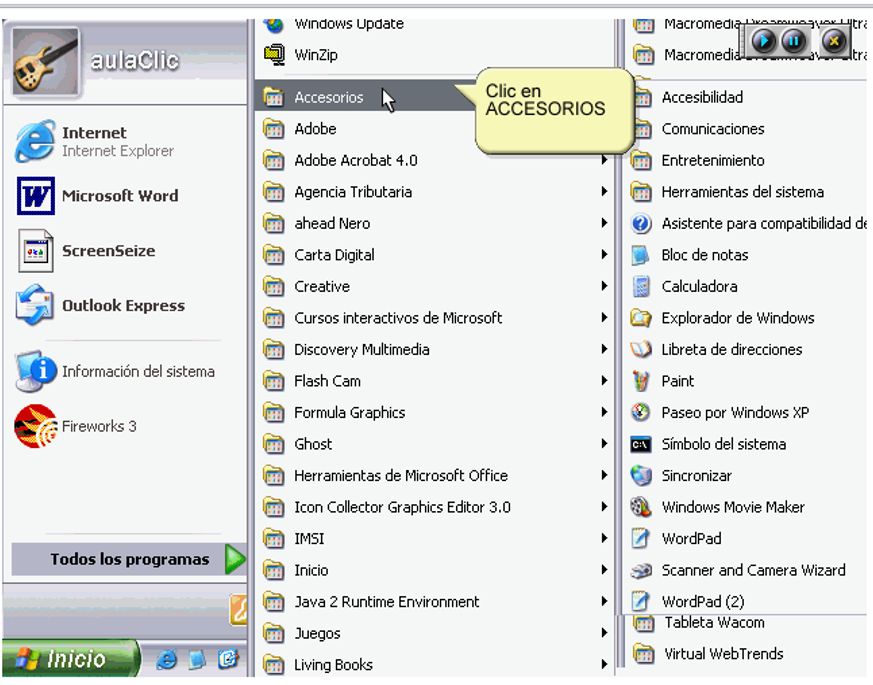This screenshot has height=685, width=873.
Task: Open Información del sistema icon
Action: pyautogui.click(x=36, y=371)
